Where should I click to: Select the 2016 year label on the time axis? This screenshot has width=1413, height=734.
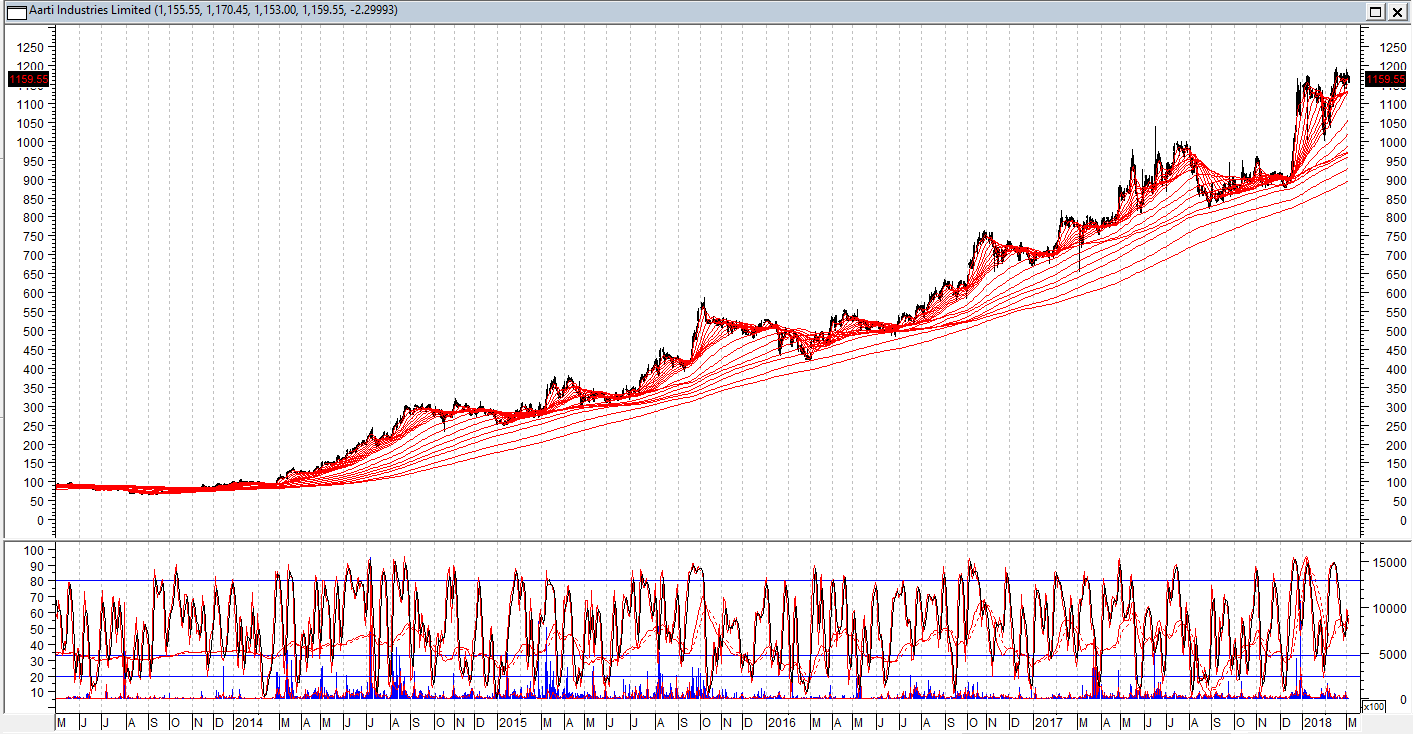point(780,722)
